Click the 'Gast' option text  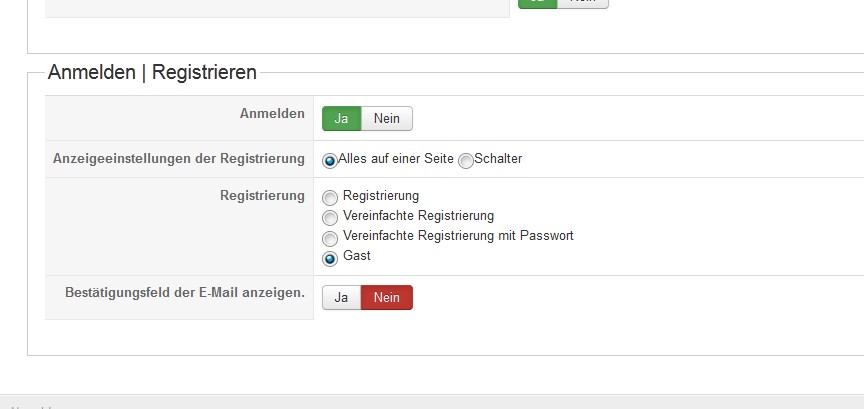pyautogui.click(x=357, y=256)
